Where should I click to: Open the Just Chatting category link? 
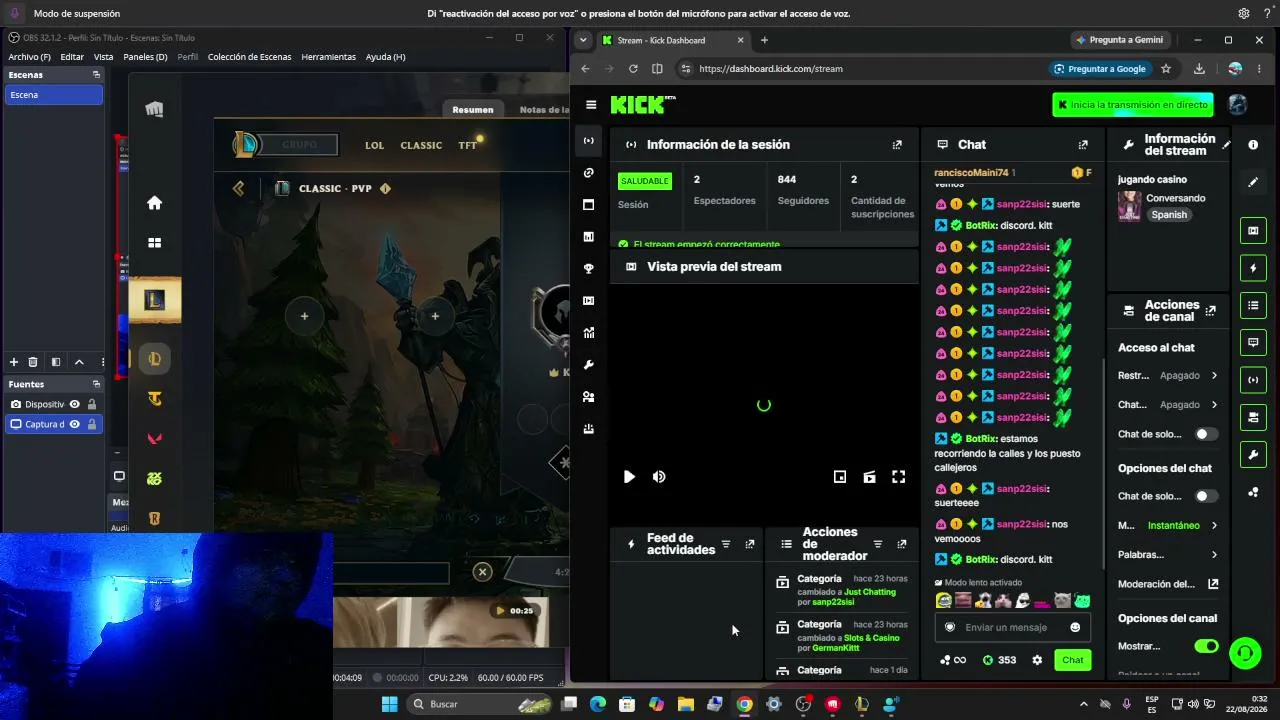coord(870,592)
